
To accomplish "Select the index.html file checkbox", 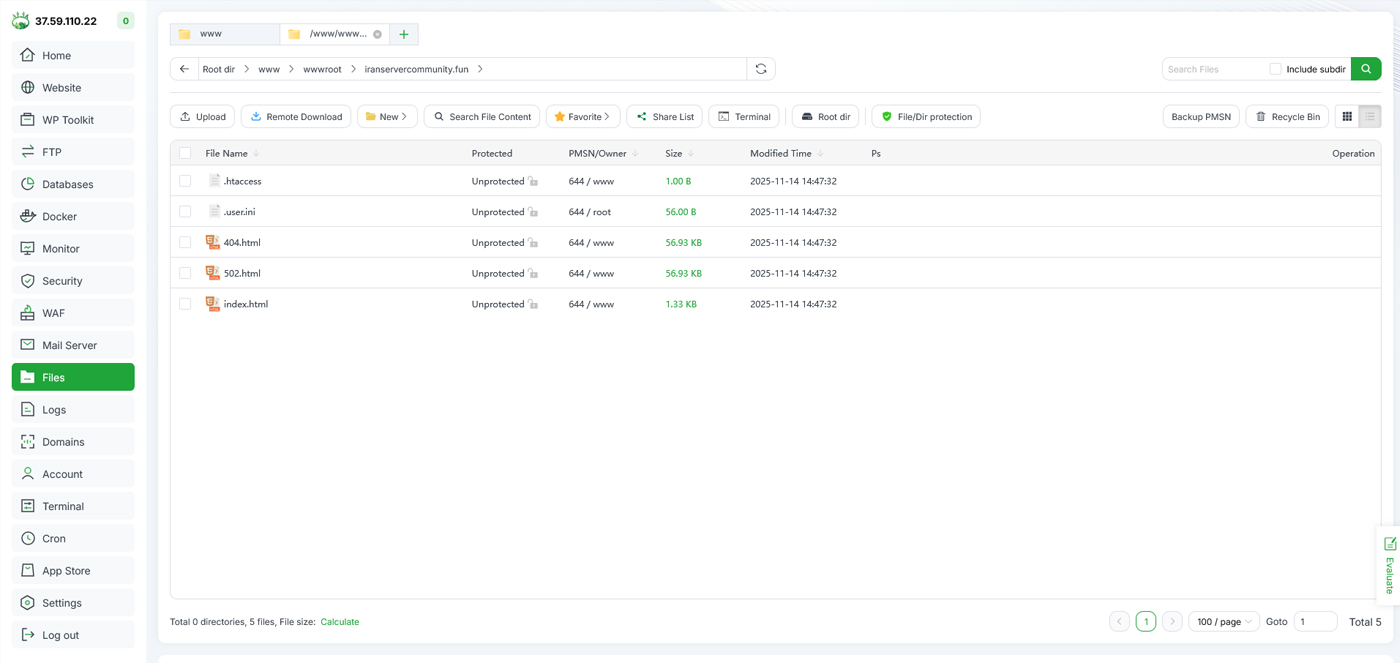I will click(185, 304).
